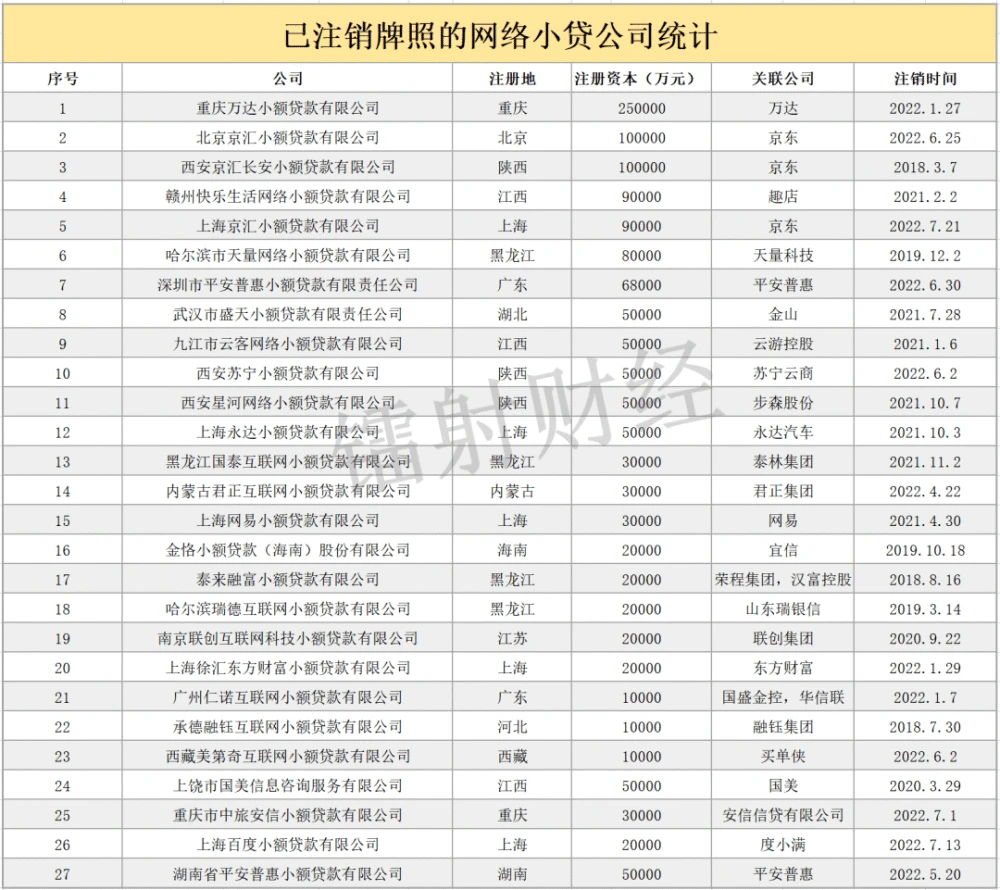Click related company 荣程集团，汉富控股

coord(783,580)
